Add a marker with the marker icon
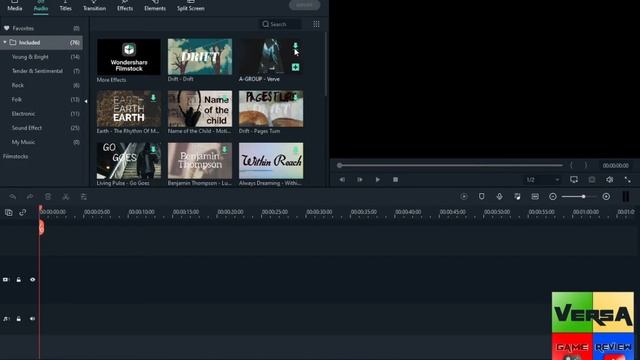Viewport: 640px width, 360px height. point(482,197)
